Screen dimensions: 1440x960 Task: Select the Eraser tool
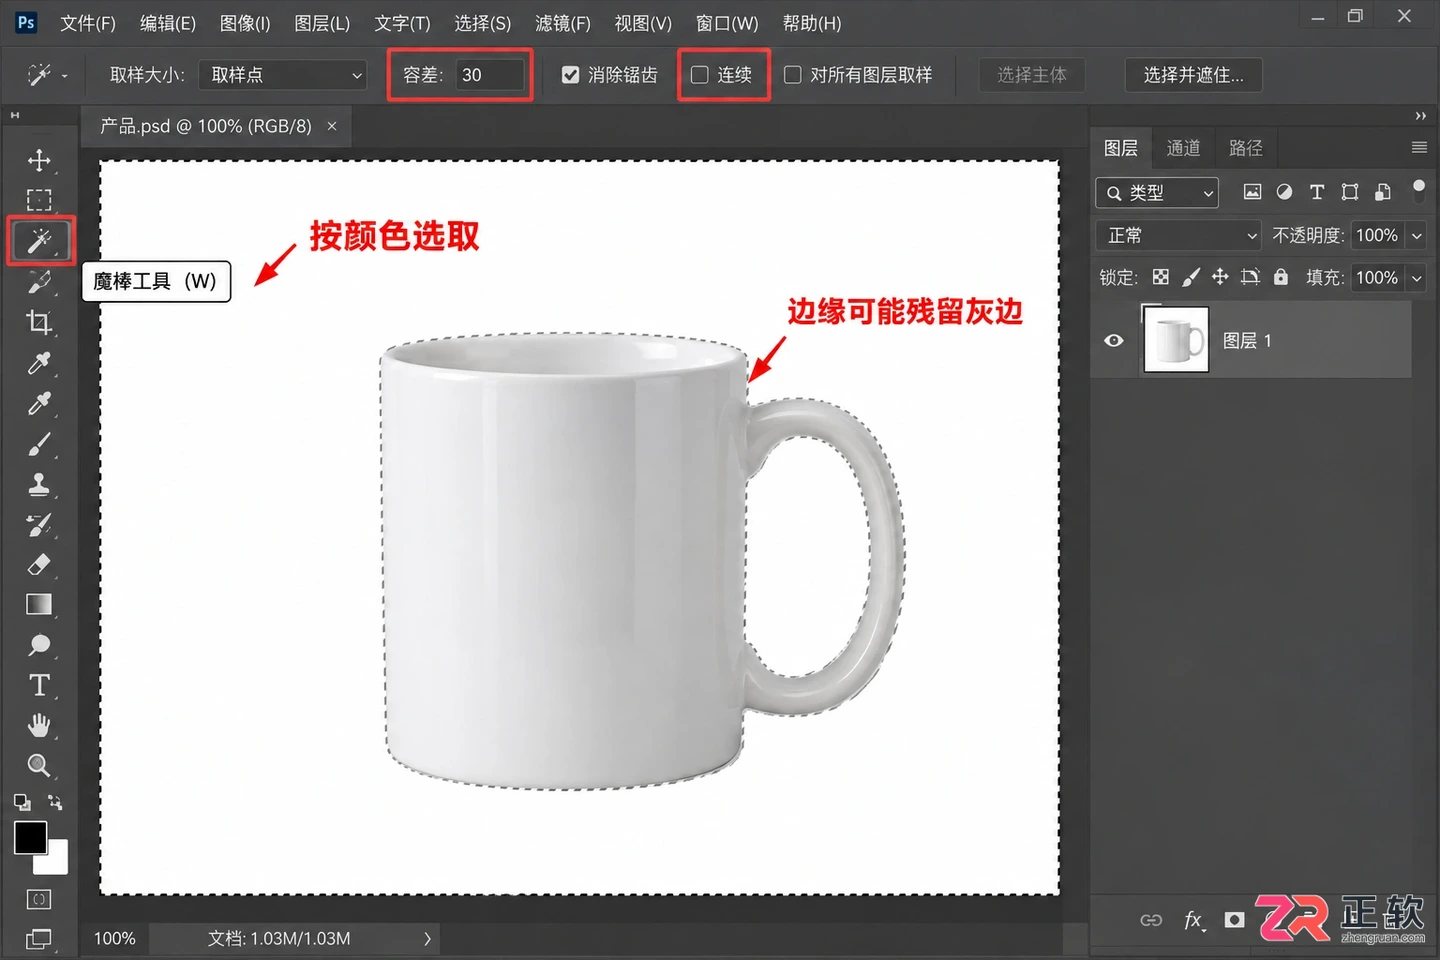[39, 564]
